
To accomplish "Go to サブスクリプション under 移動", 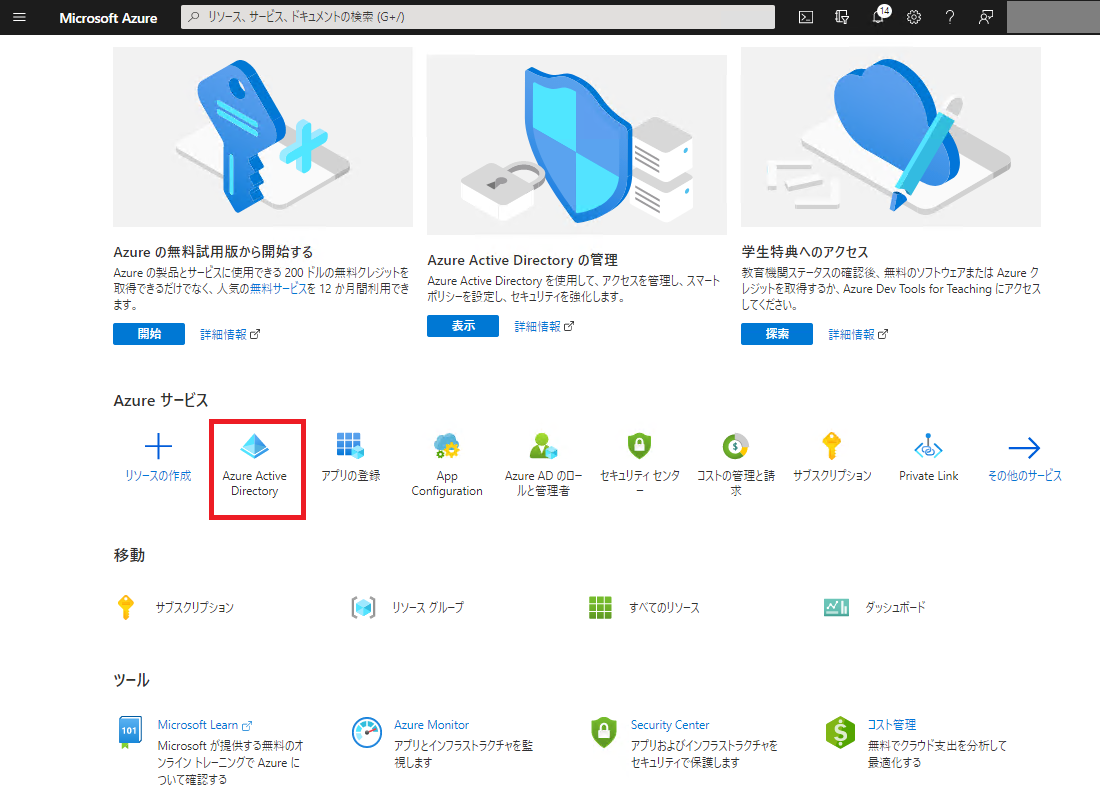I will tap(195, 607).
